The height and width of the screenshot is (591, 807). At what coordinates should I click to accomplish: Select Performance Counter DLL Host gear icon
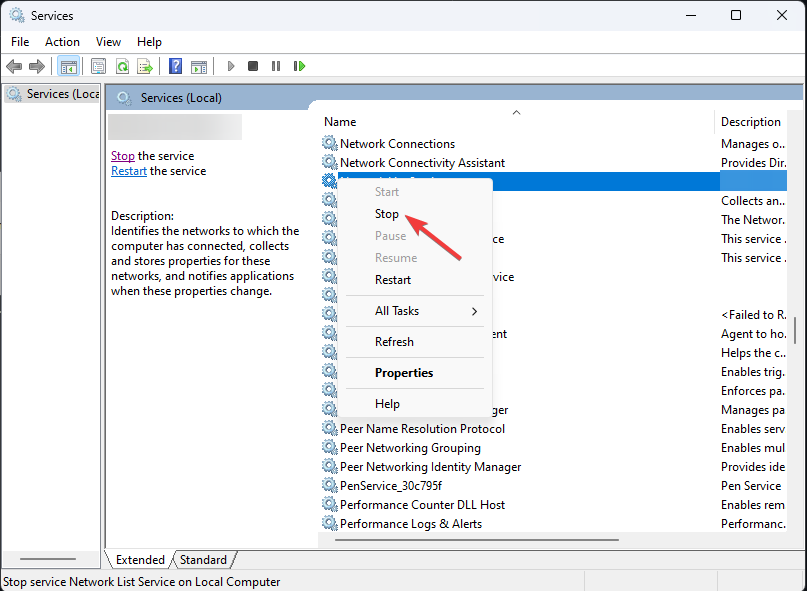(x=329, y=505)
